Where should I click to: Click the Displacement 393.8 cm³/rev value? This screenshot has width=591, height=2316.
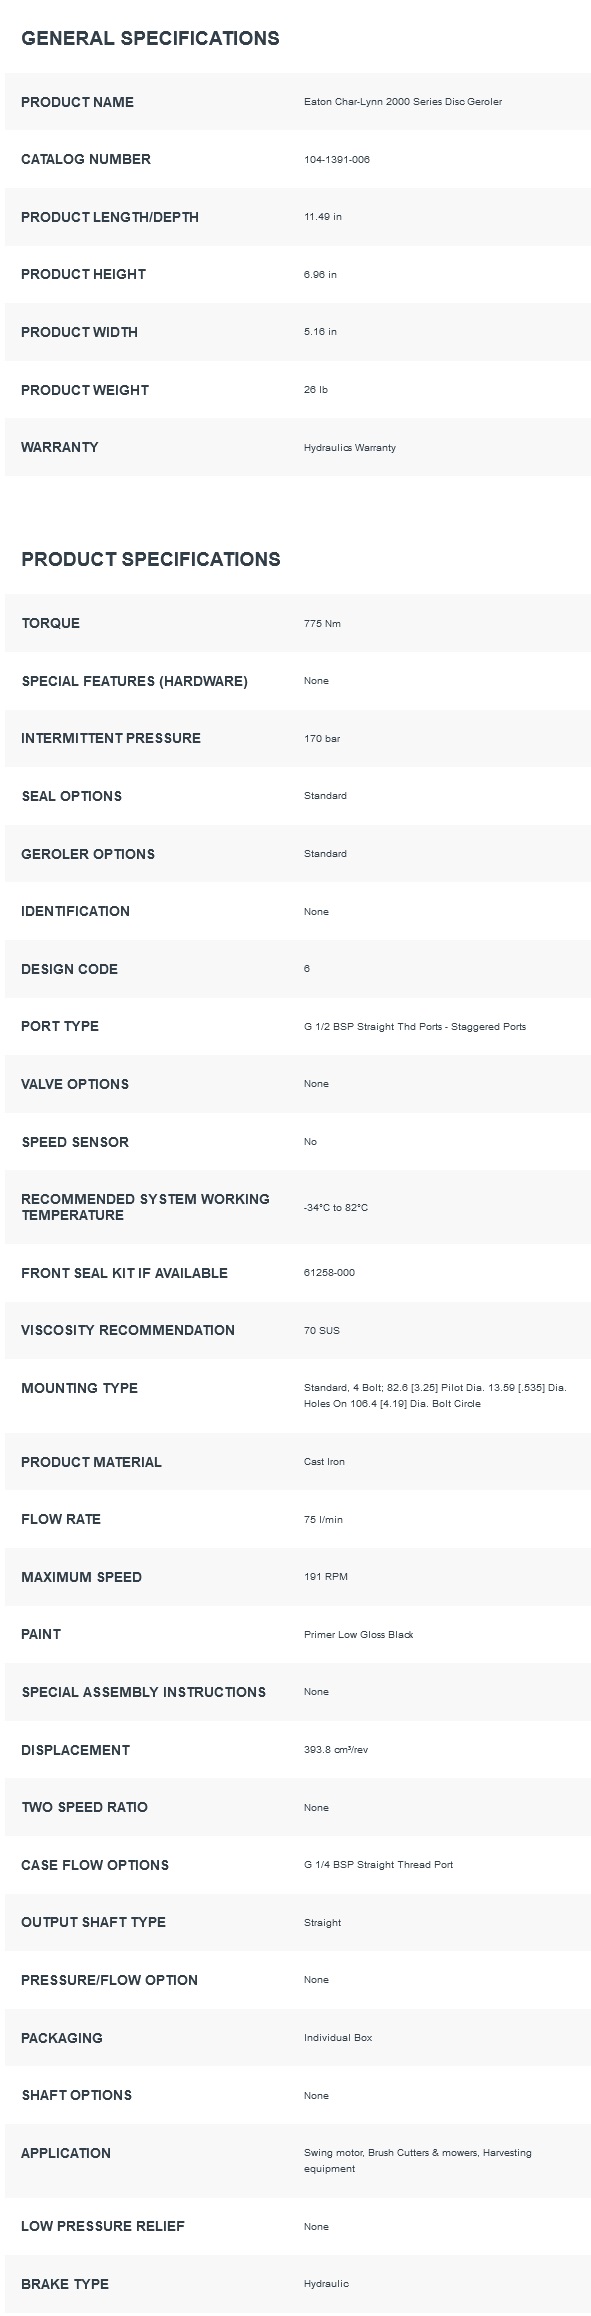pyautogui.click(x=336, y=1749)
